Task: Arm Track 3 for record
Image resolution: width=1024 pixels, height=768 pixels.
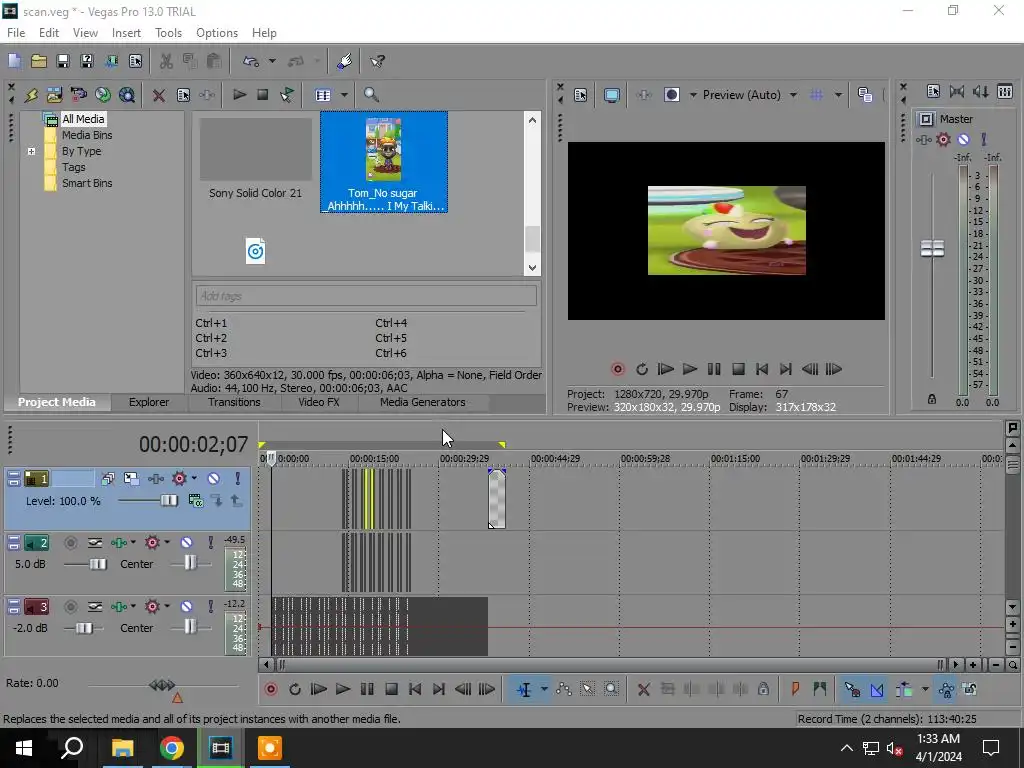Action: [71, 607]
